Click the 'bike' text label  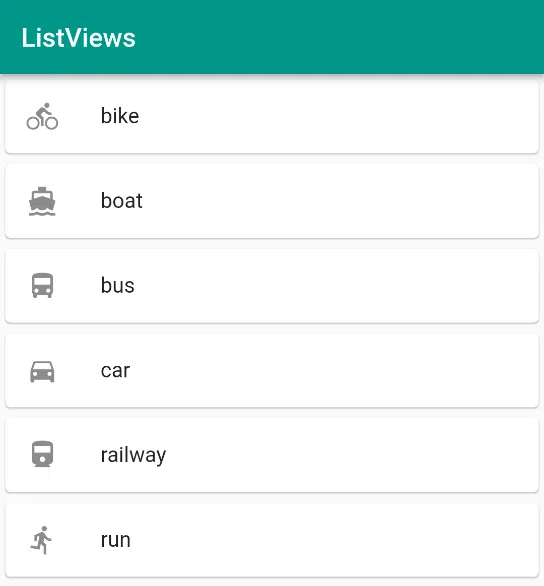[x=120, y=116]
